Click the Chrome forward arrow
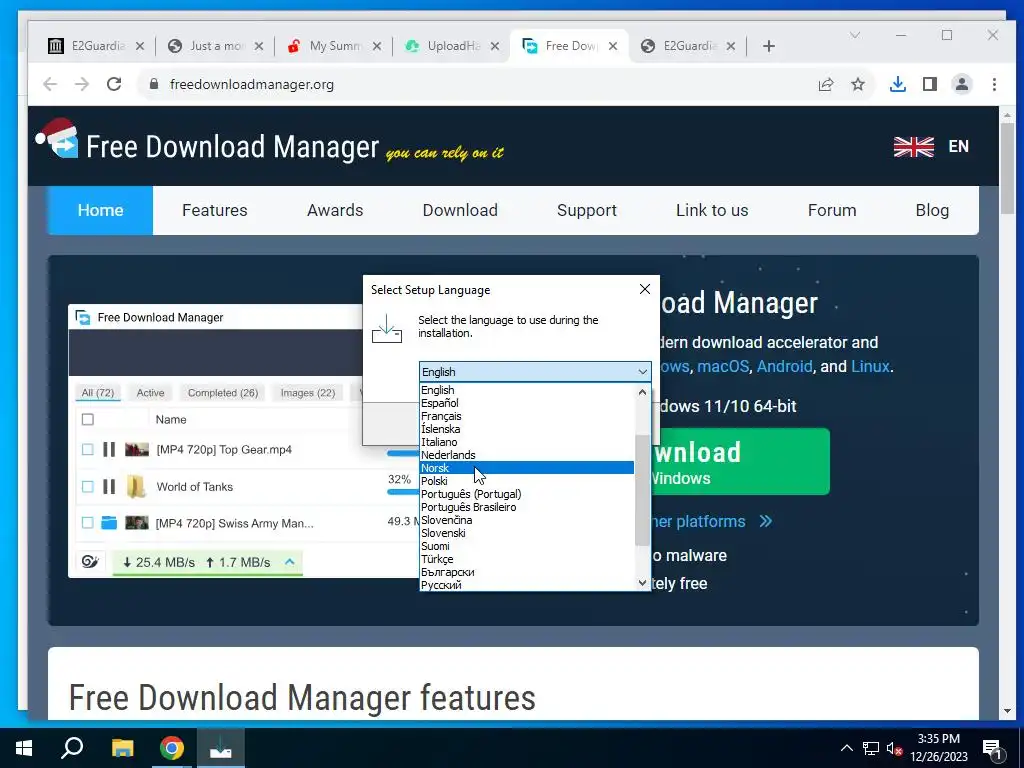Screen dimensions: 1024x768 pyautogui.click(x=82, y=84)
